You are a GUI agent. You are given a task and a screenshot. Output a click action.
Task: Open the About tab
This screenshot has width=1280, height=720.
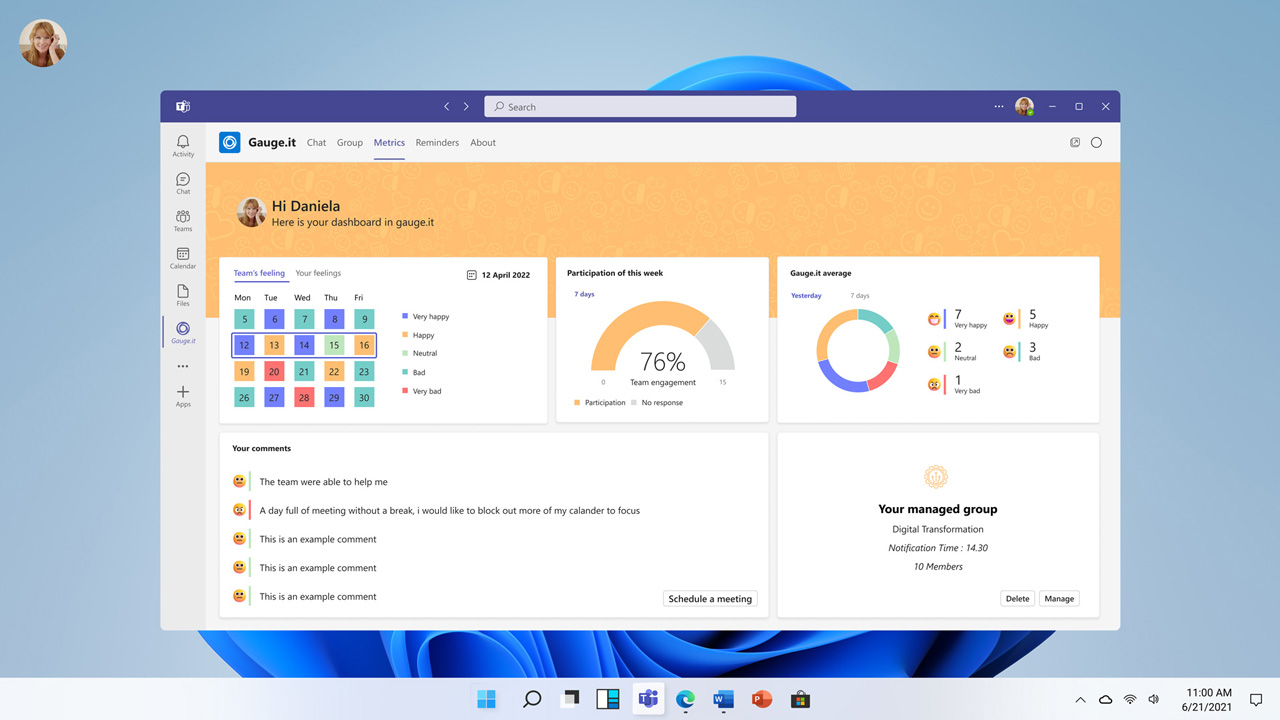tap(483, 143)
